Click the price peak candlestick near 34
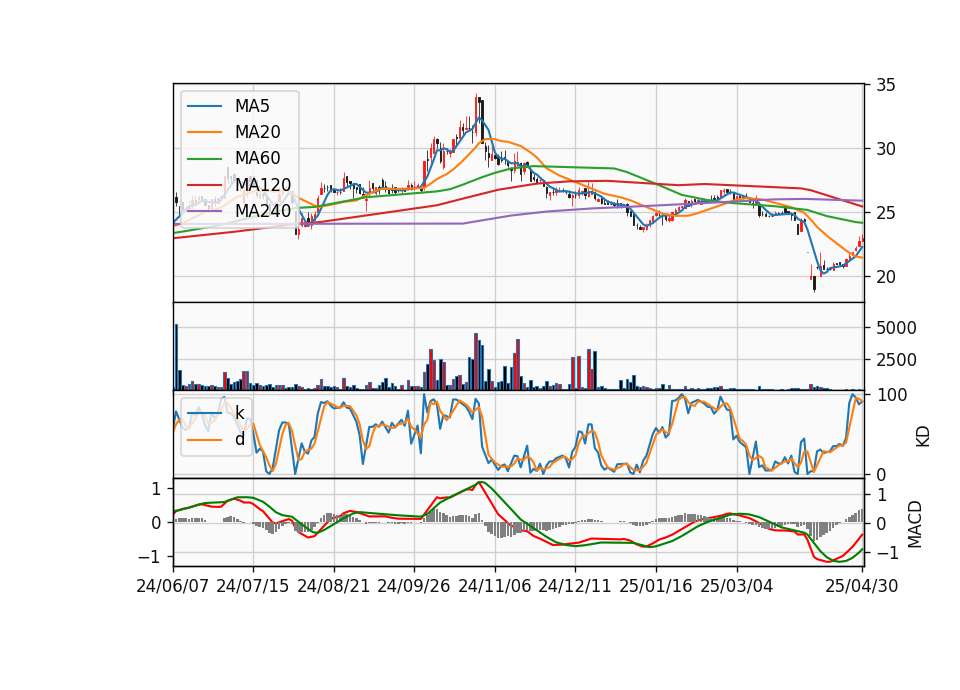Viewport: 960px width, 690px height. pos(476,113)
